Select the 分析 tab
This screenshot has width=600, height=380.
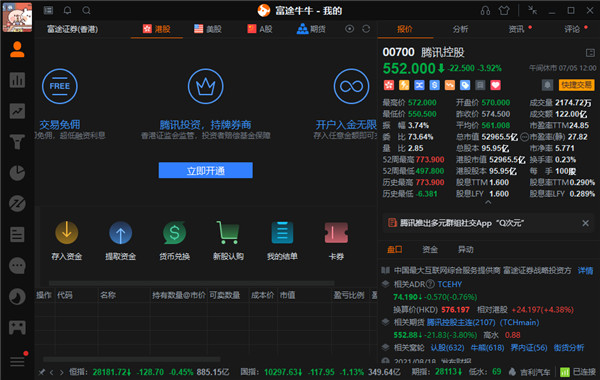460,29
